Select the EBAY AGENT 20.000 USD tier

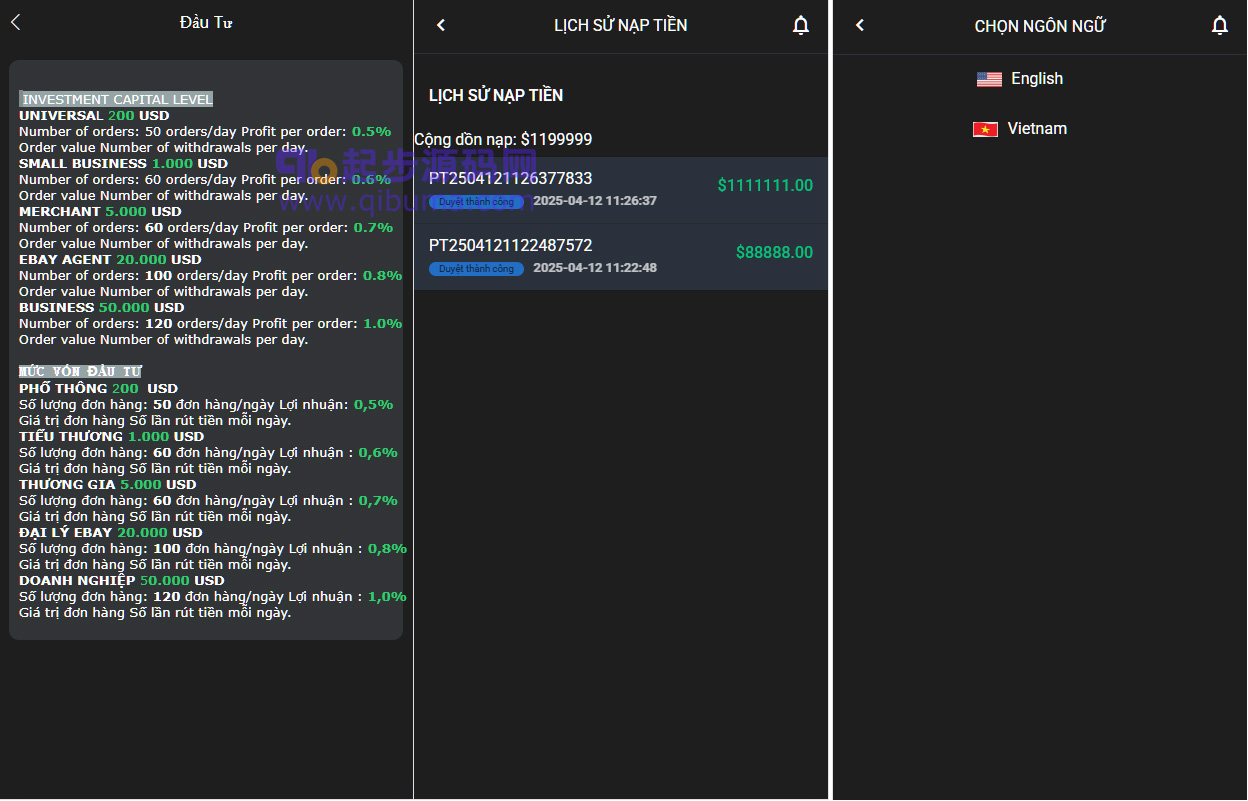click(110, 259)
